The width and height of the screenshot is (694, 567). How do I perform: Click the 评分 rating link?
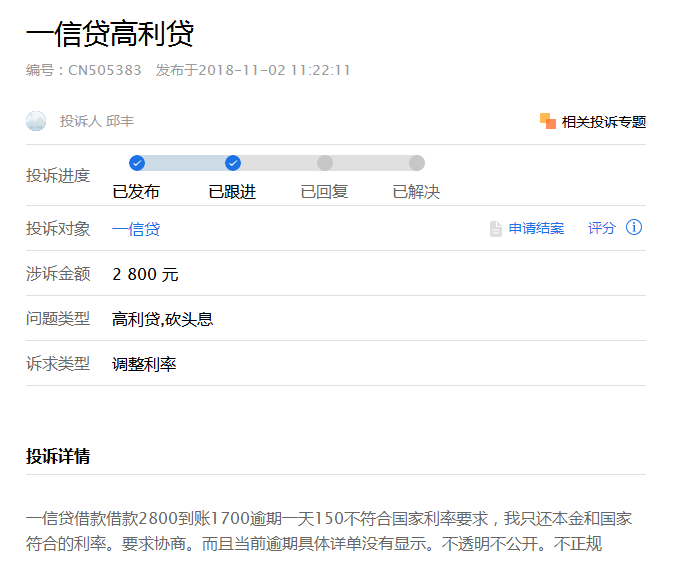pyautogui.click(x=601, y=228)
